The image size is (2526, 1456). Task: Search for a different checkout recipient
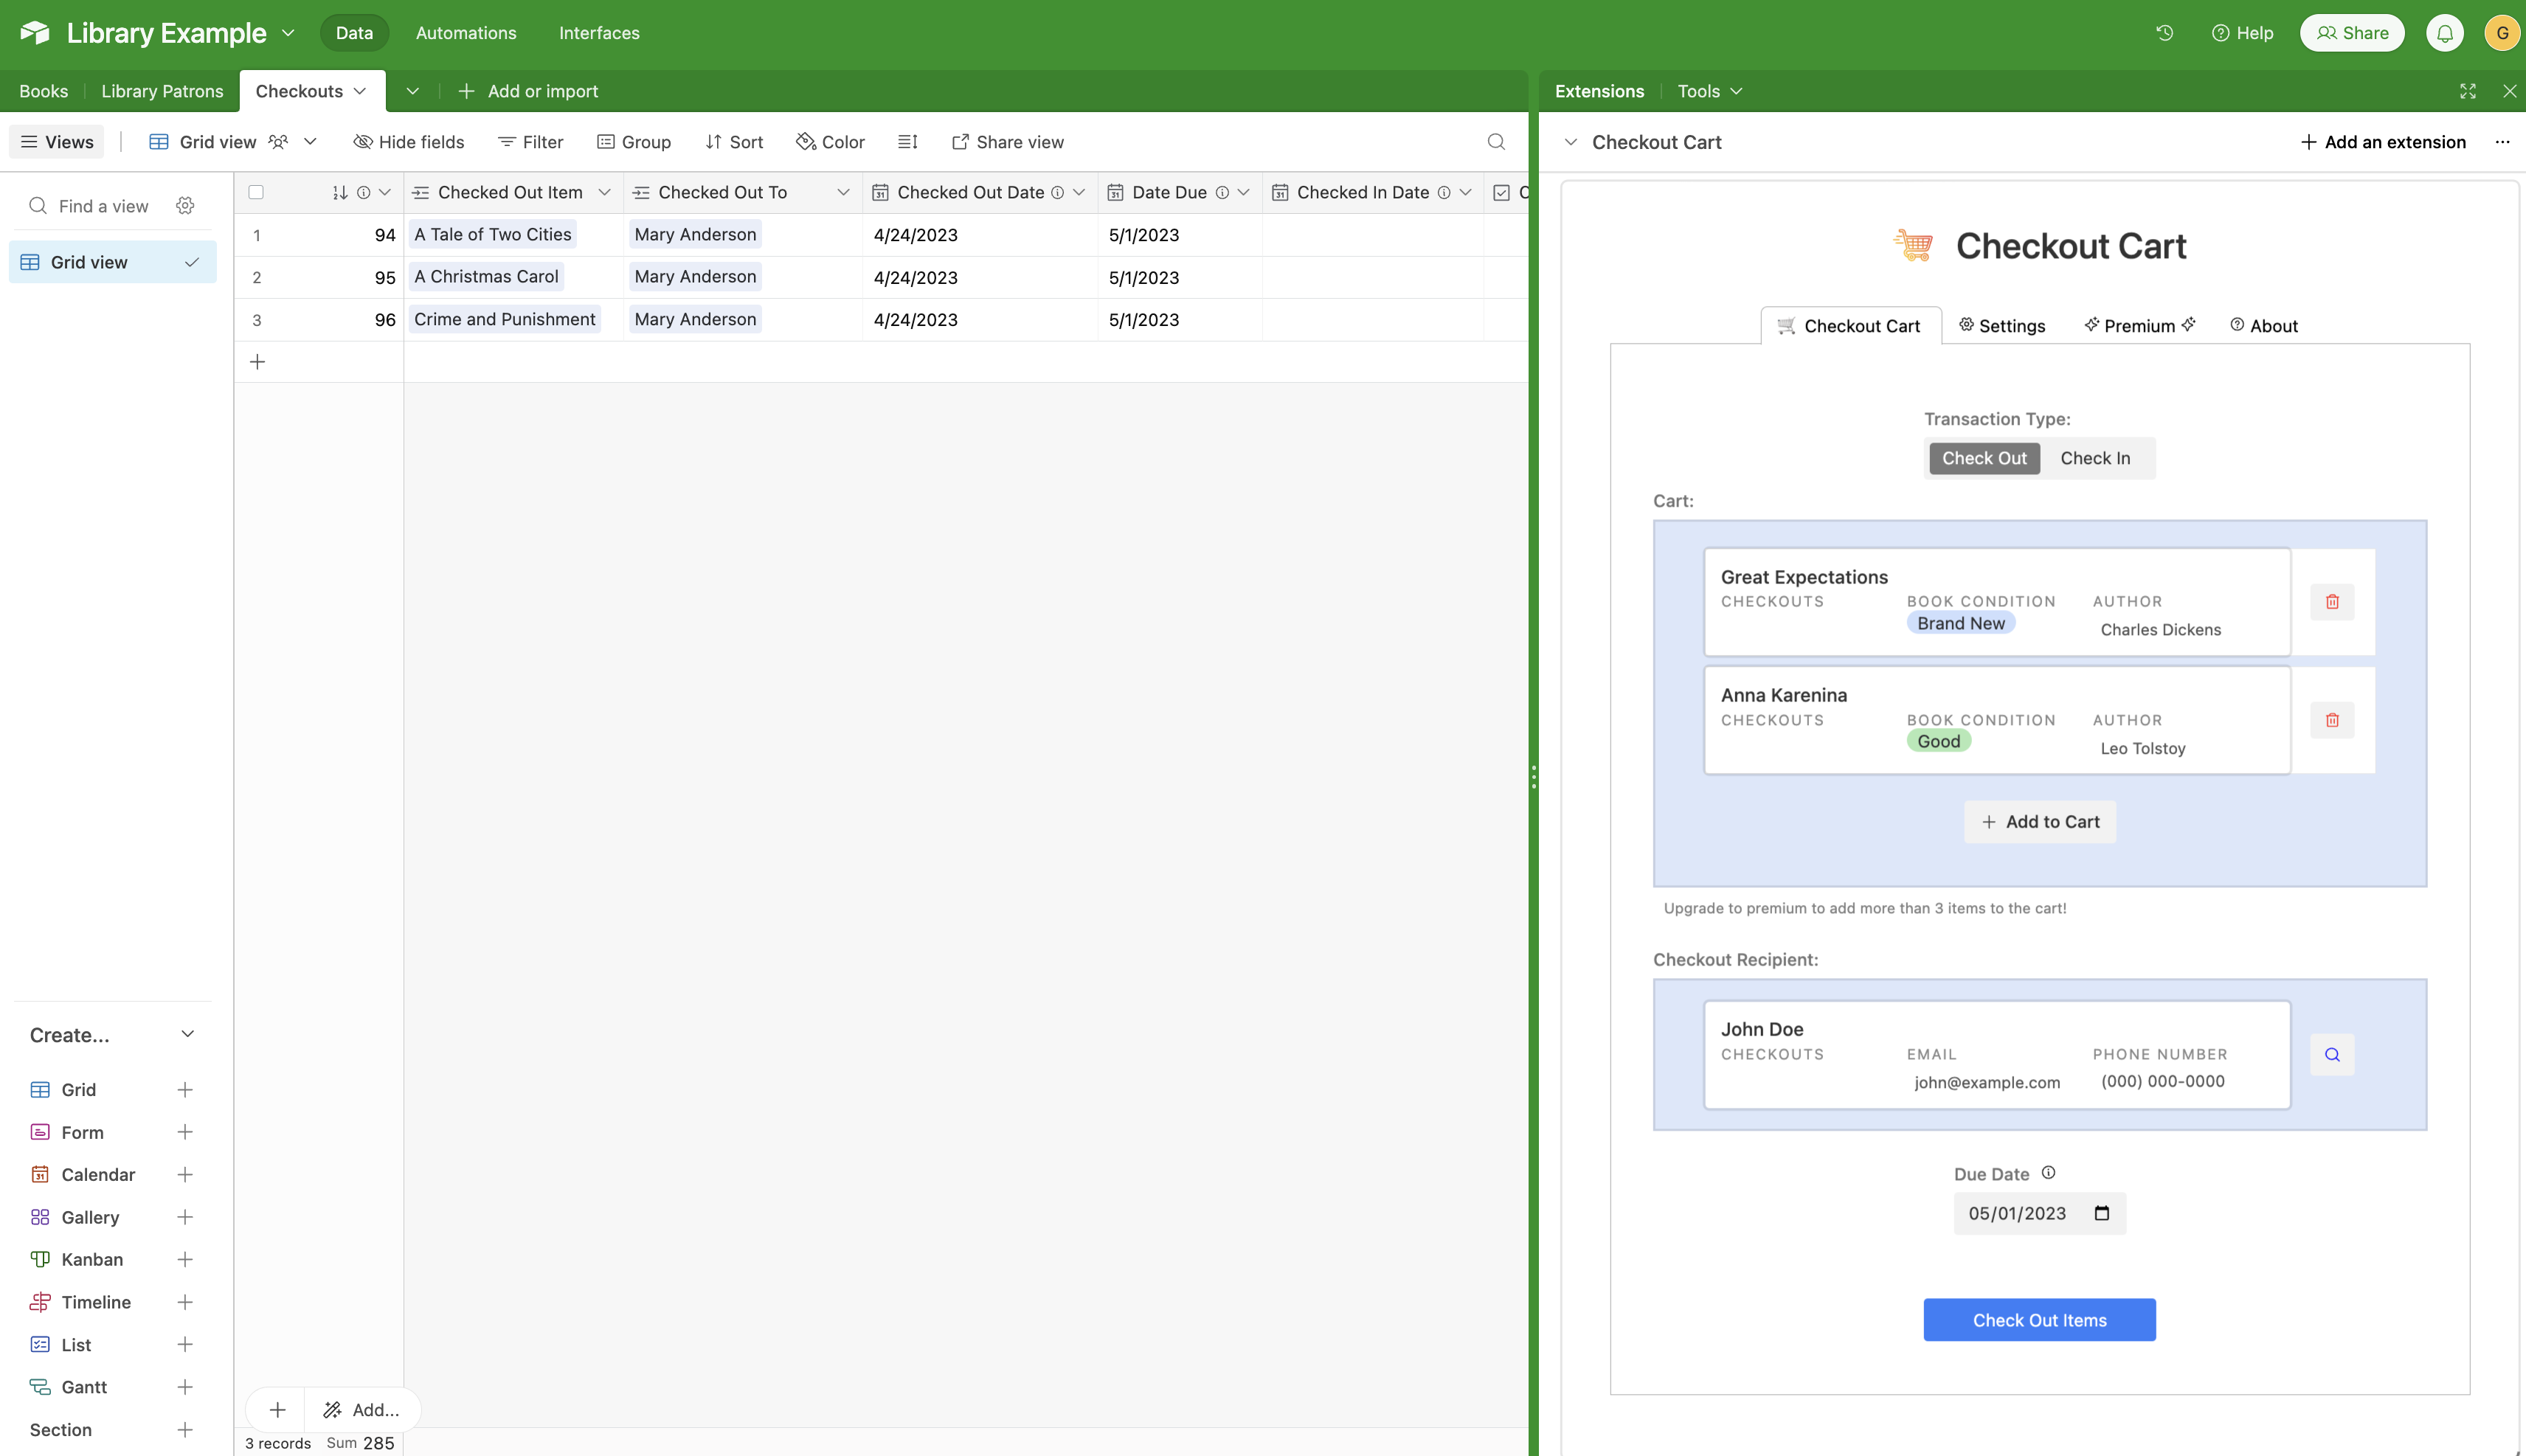2332,1054
